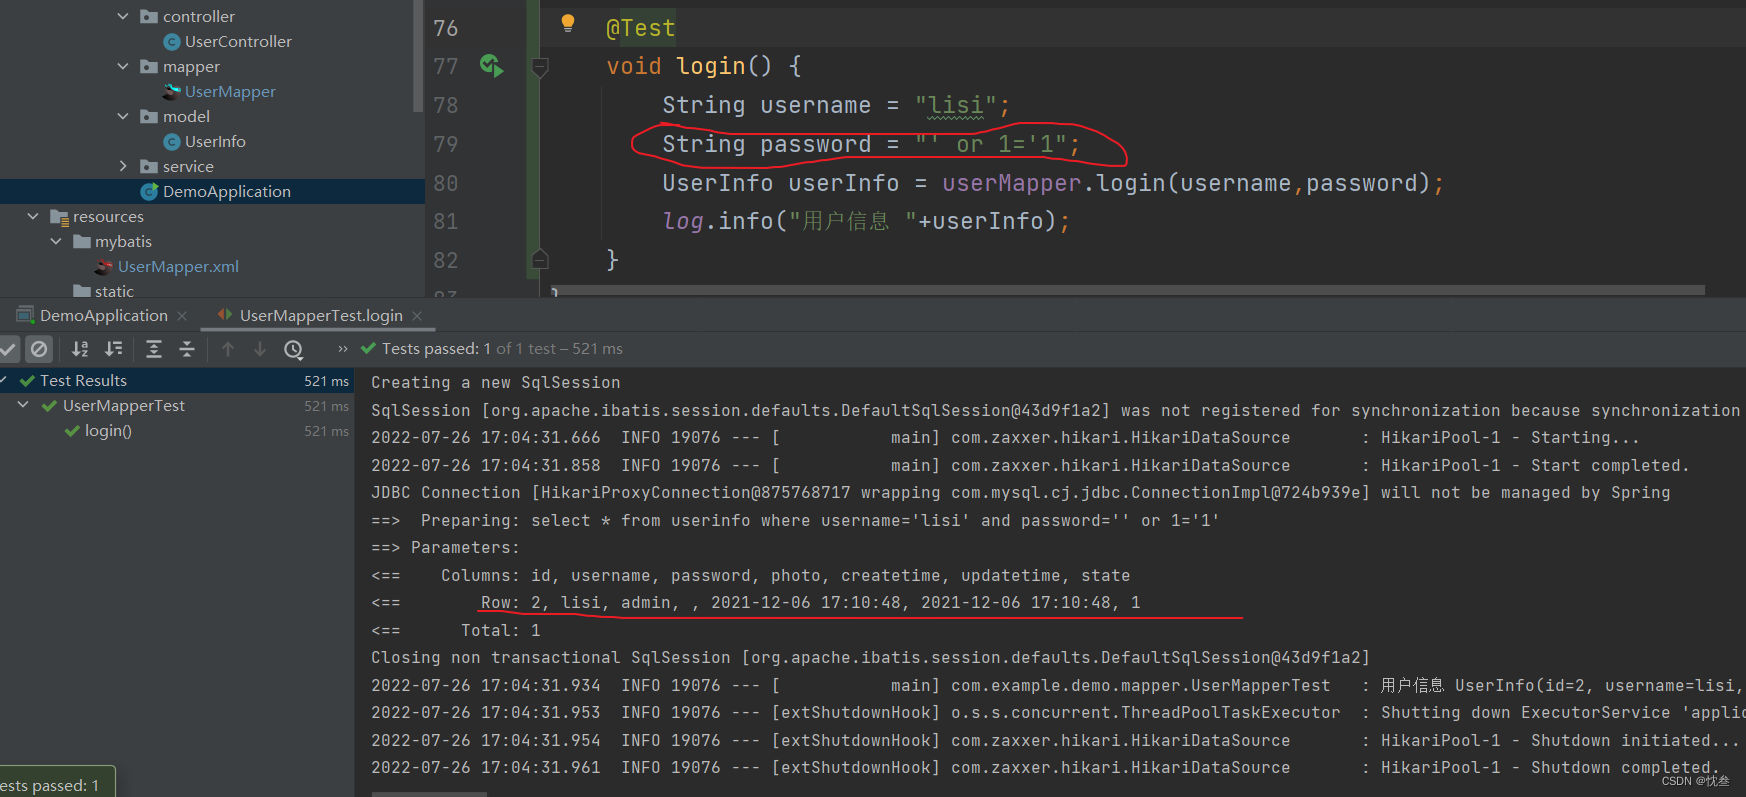The width and height of the screenshot is (1746, 797).
Task: Select UserMapperTest in results tree
Action: [124, 405]
